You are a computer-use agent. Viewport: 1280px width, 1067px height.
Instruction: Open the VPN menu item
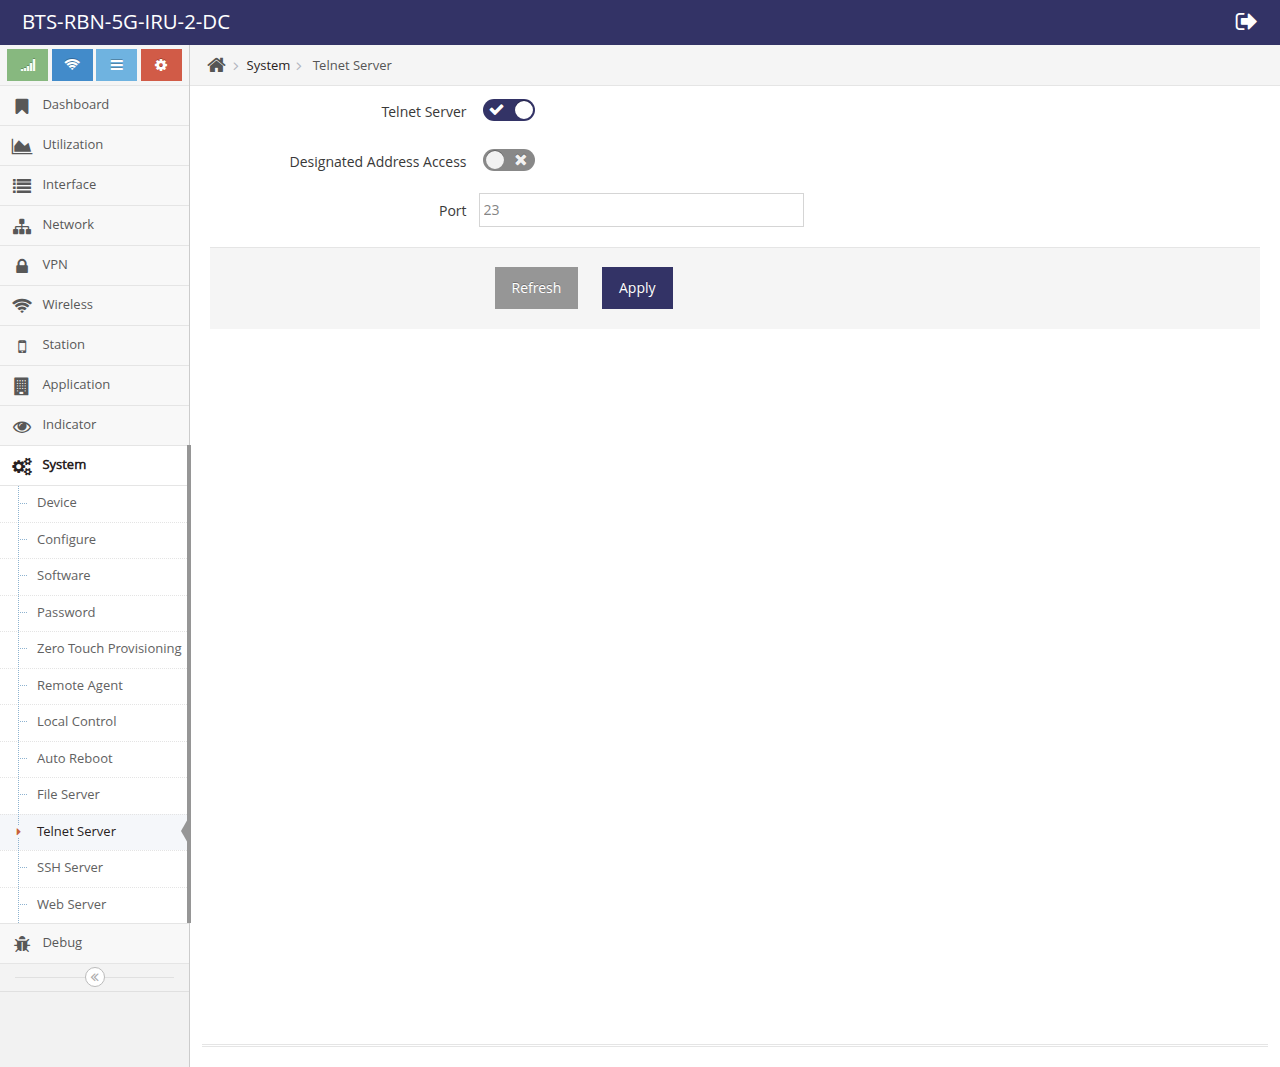pyautogui.click(x=94, y=265)
